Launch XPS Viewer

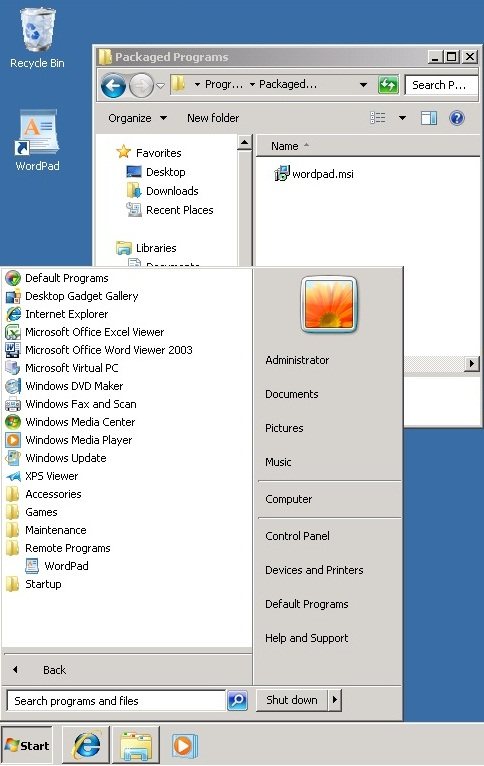(42, 476)
